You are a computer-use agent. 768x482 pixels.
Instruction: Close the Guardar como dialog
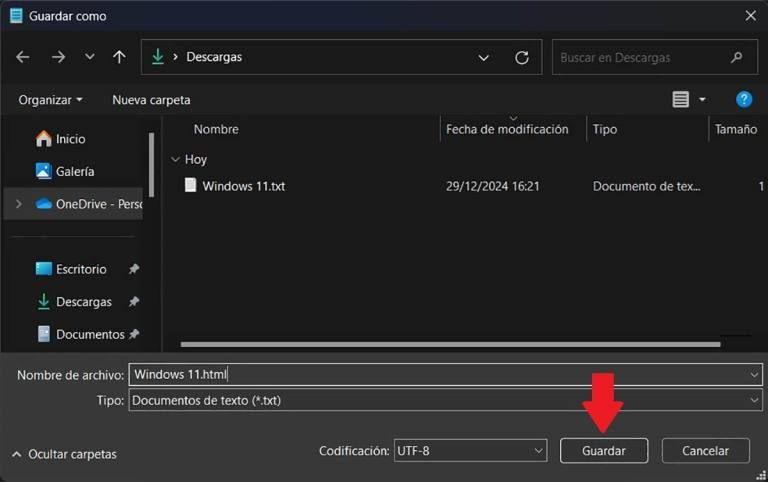tap(750, 16)
